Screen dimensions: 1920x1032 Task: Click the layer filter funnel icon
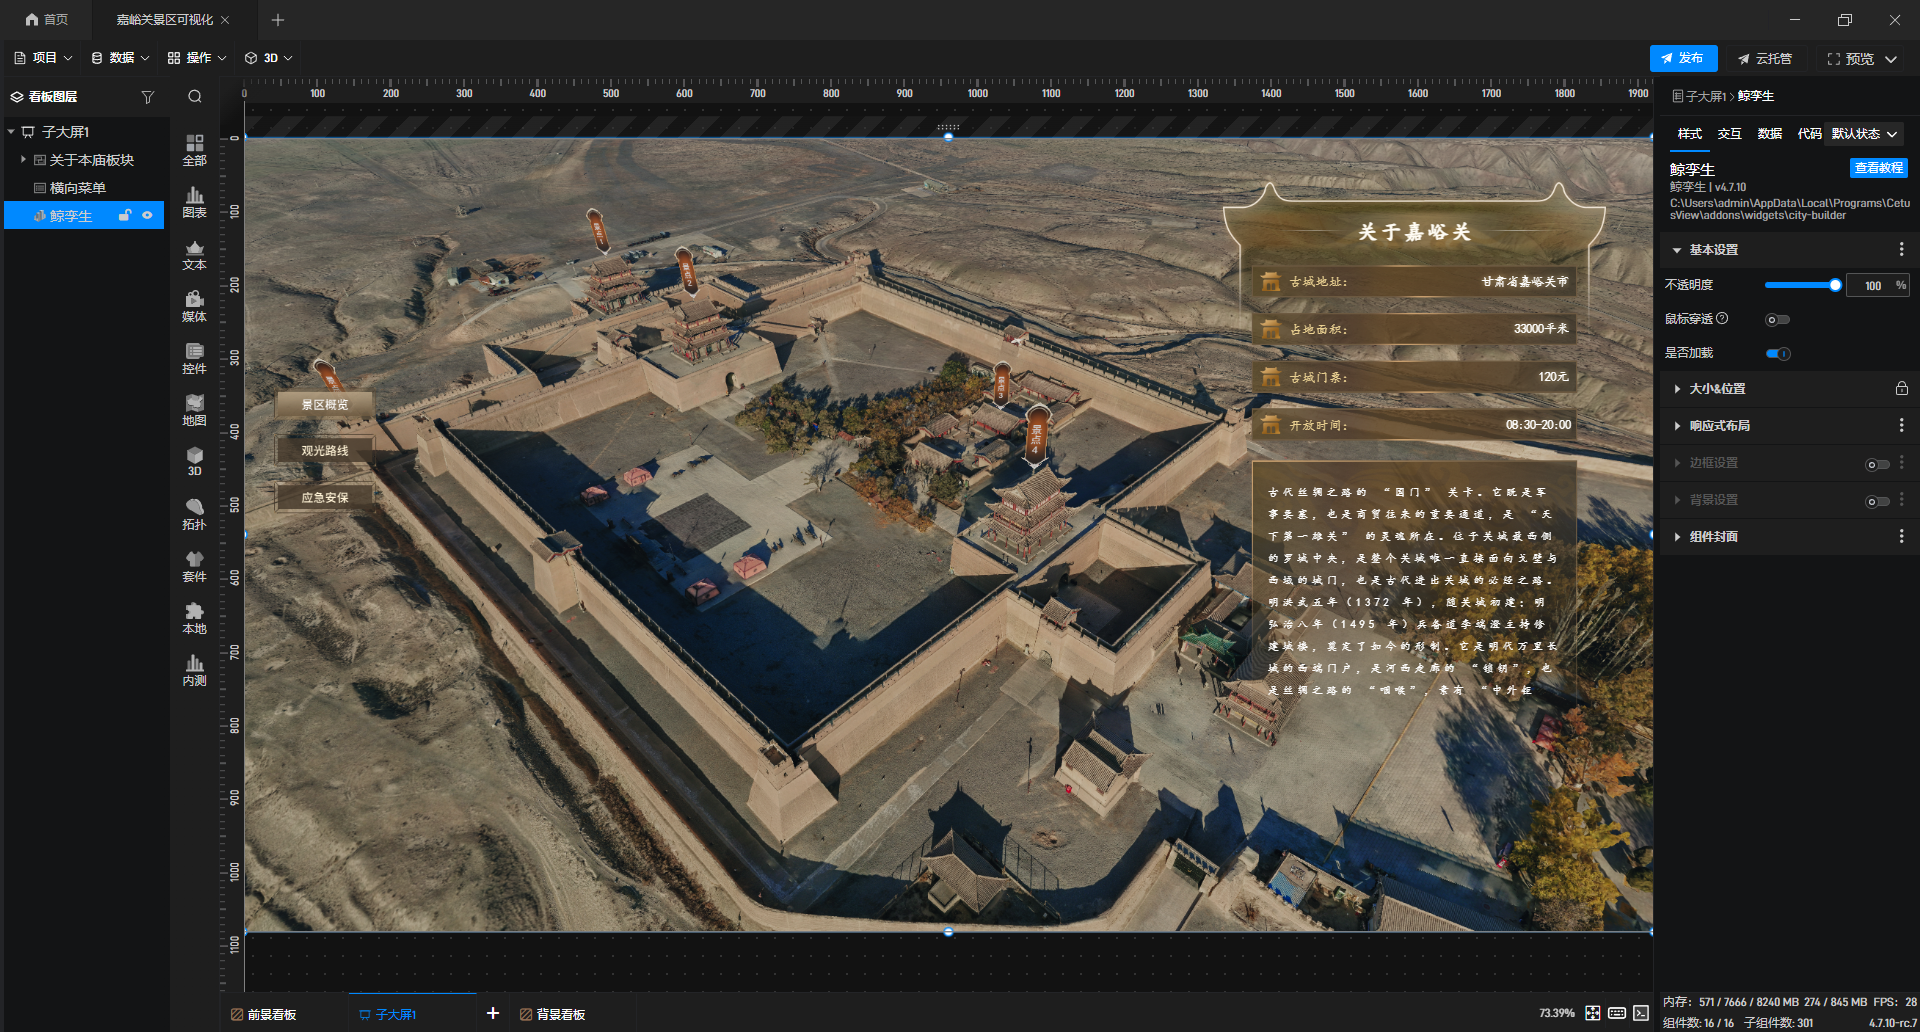coord(148,97)
